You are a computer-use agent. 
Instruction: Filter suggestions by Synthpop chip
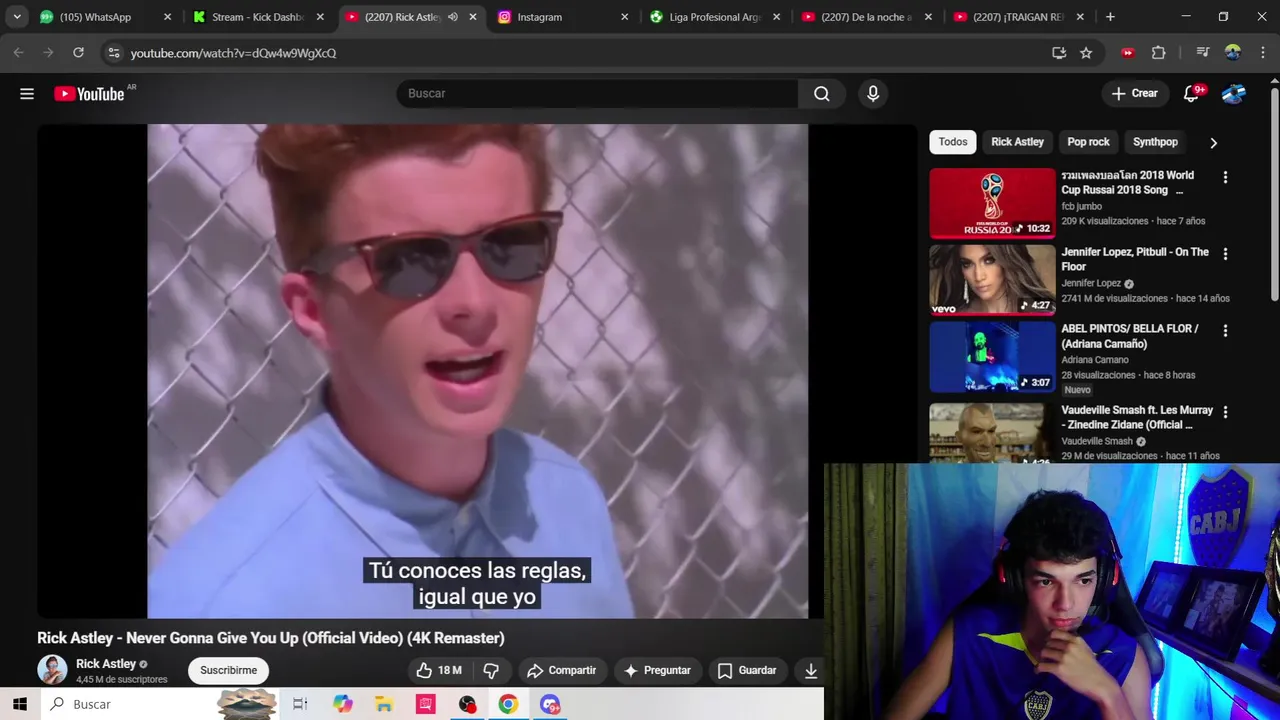tap(1155, 142)
